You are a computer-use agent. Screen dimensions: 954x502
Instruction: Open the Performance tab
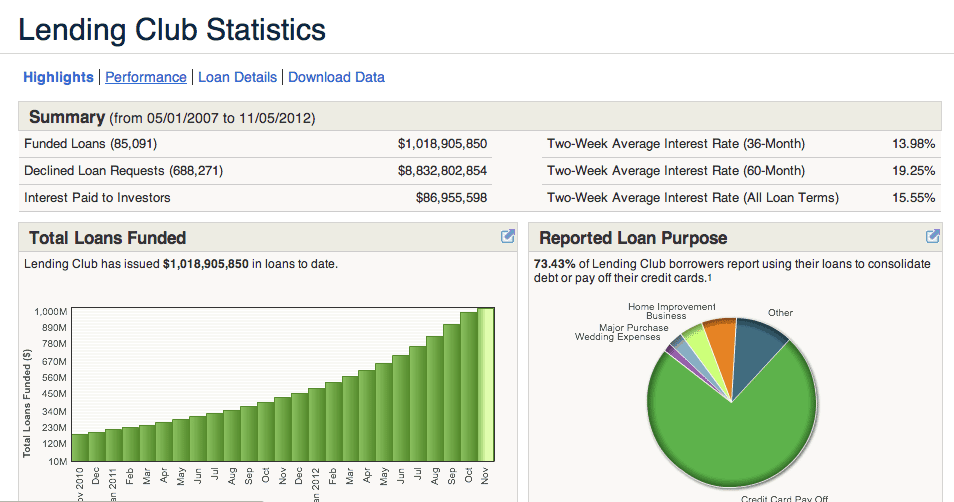tap(146, 77)
